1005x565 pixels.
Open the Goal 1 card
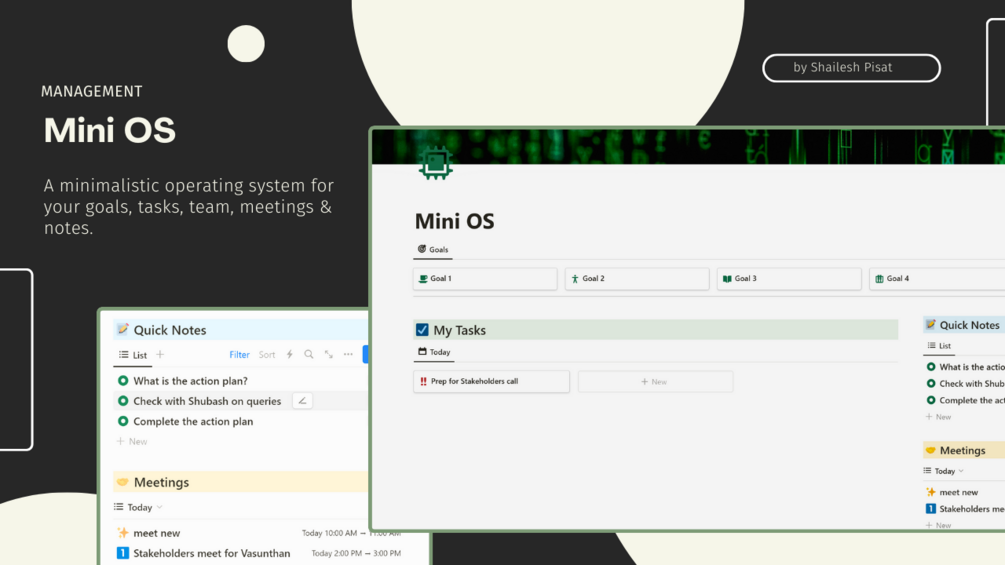click(x=485, y=279)
